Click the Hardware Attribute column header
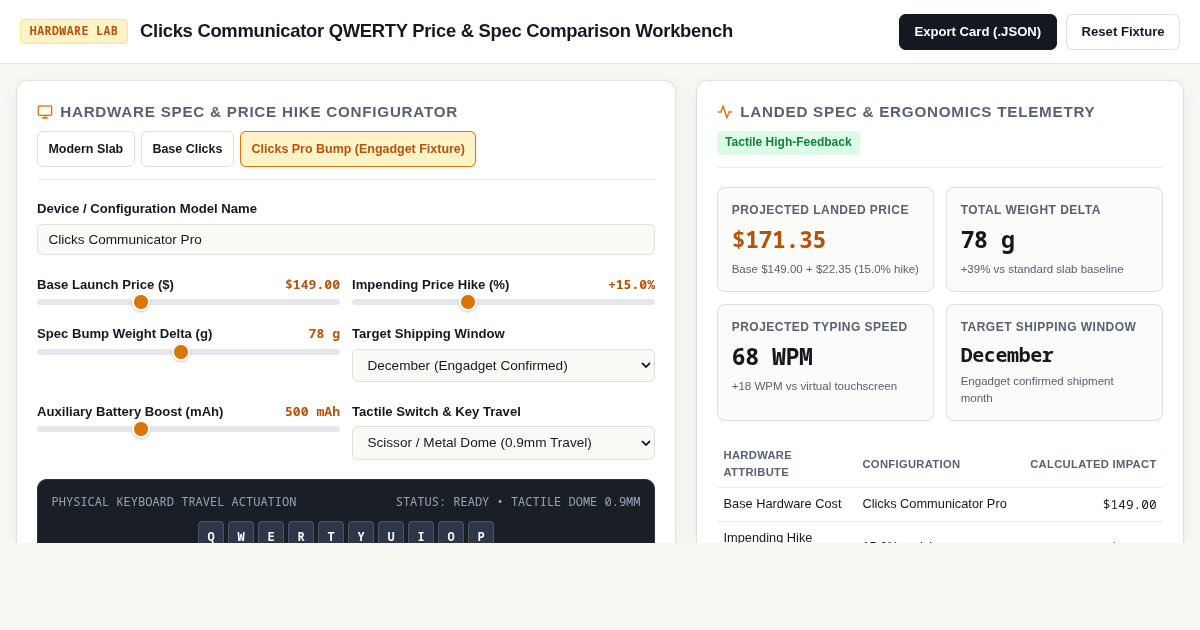 (x=758, y=464)
